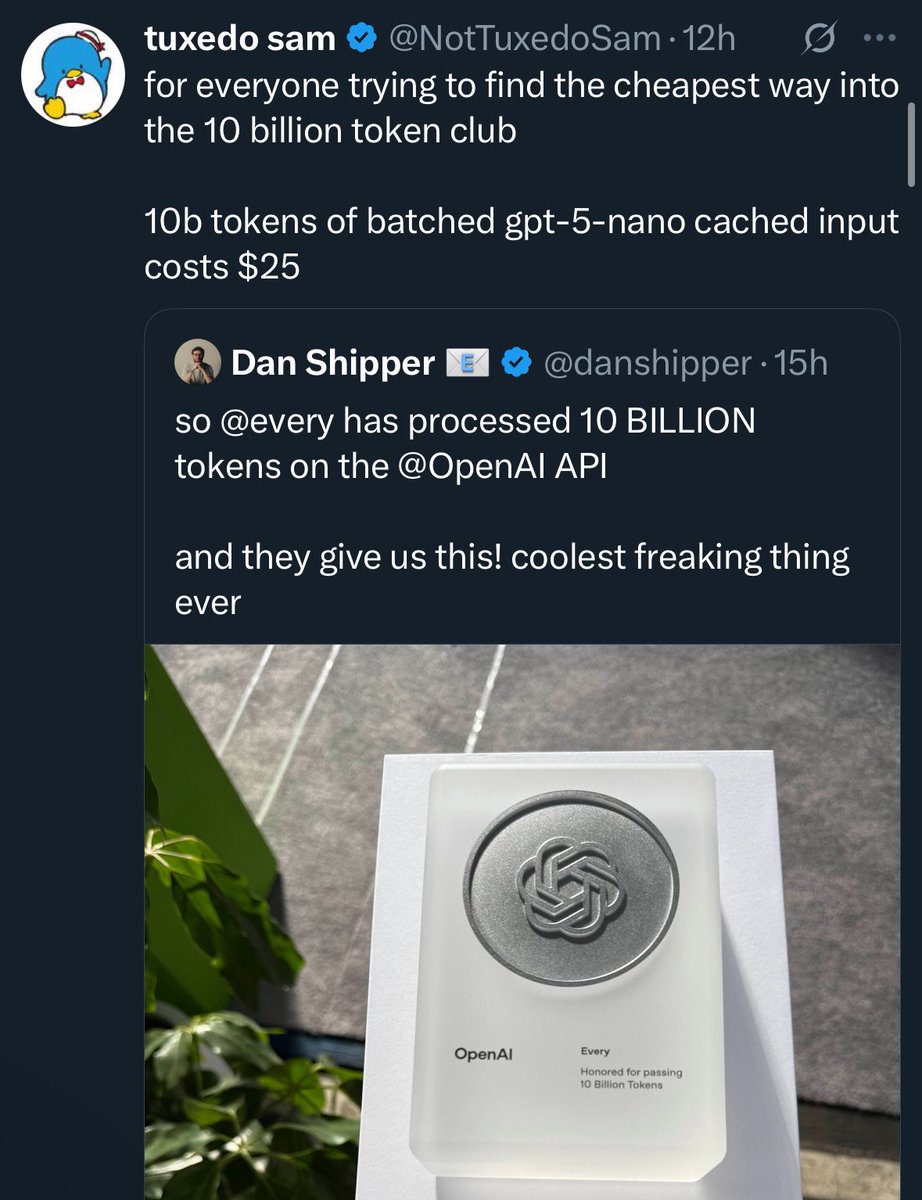
Task: Click the verified badge beside Dan Shipper
Action: [x=515, y=364]
